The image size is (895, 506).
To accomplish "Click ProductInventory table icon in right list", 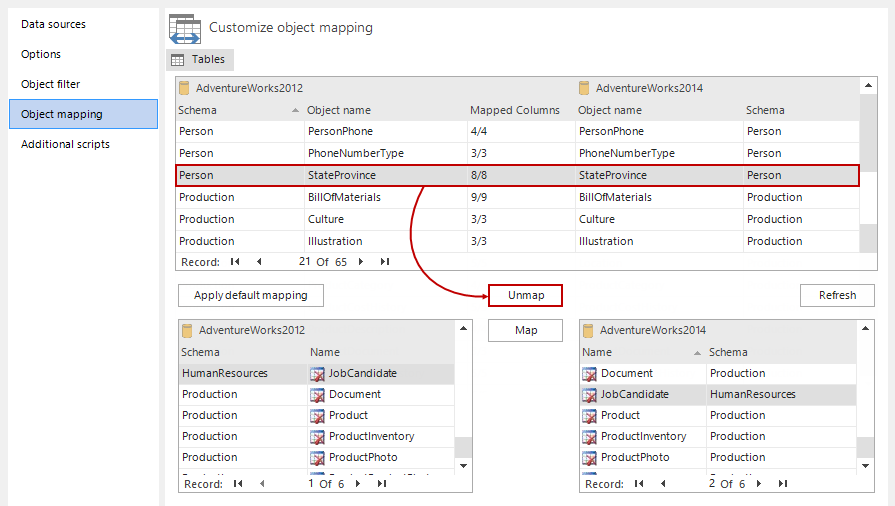I will click(589, 437).
